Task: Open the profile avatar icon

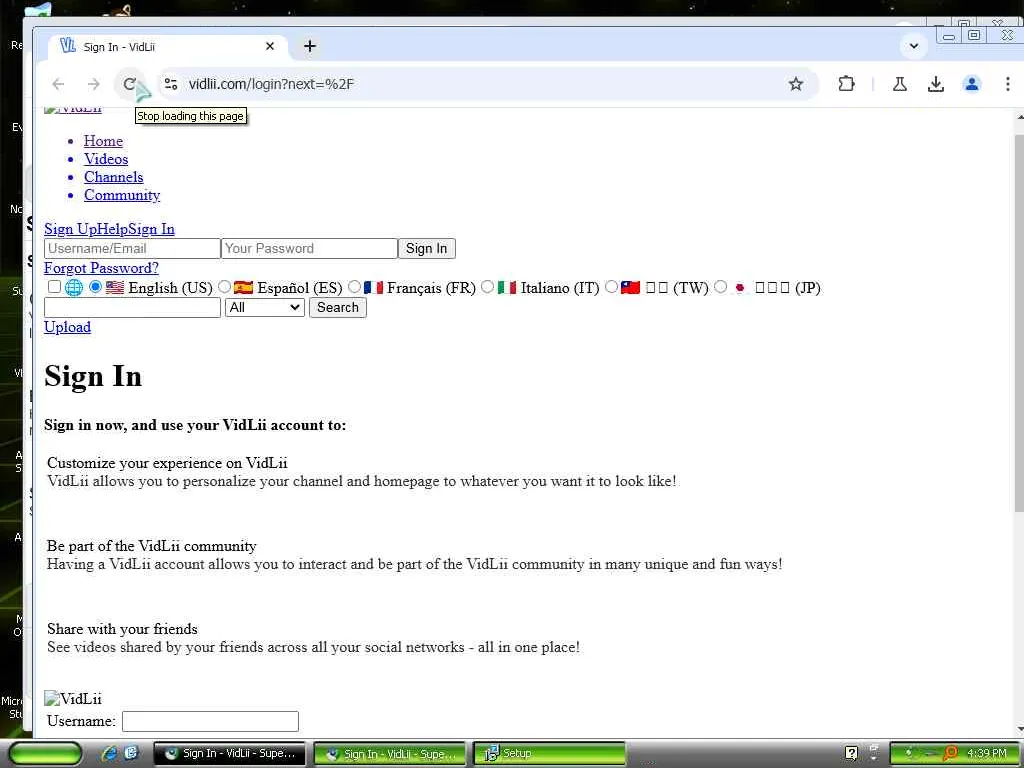Action: point(972,84)
